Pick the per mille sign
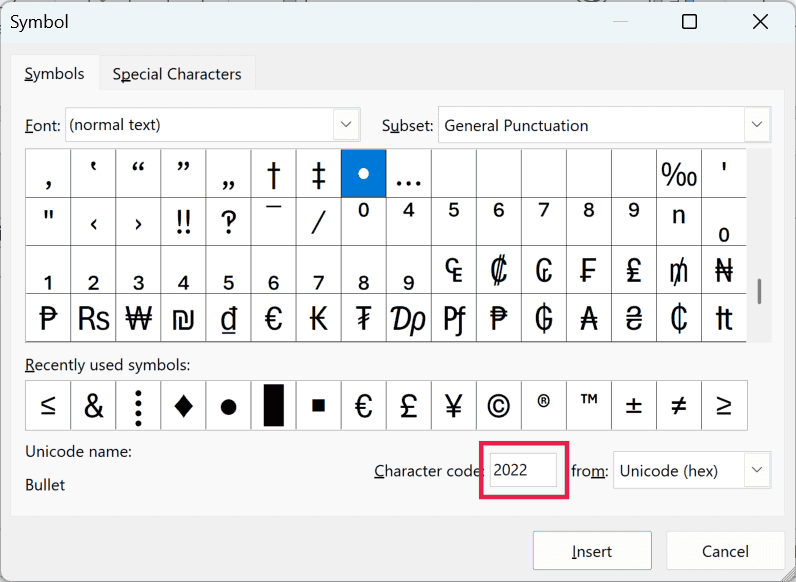The image size is (796, 582). point(679,174)
